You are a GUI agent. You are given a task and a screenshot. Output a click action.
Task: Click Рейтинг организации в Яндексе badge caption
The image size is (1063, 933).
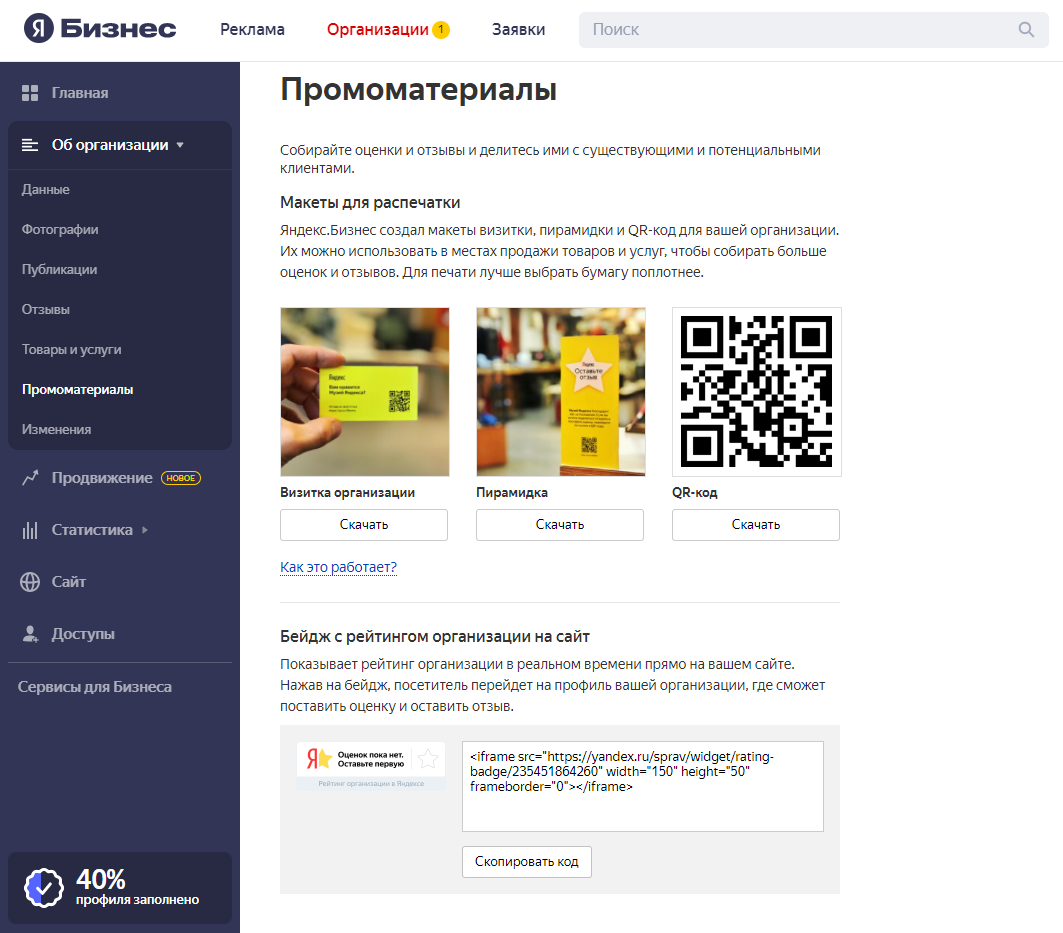point(371,784)
